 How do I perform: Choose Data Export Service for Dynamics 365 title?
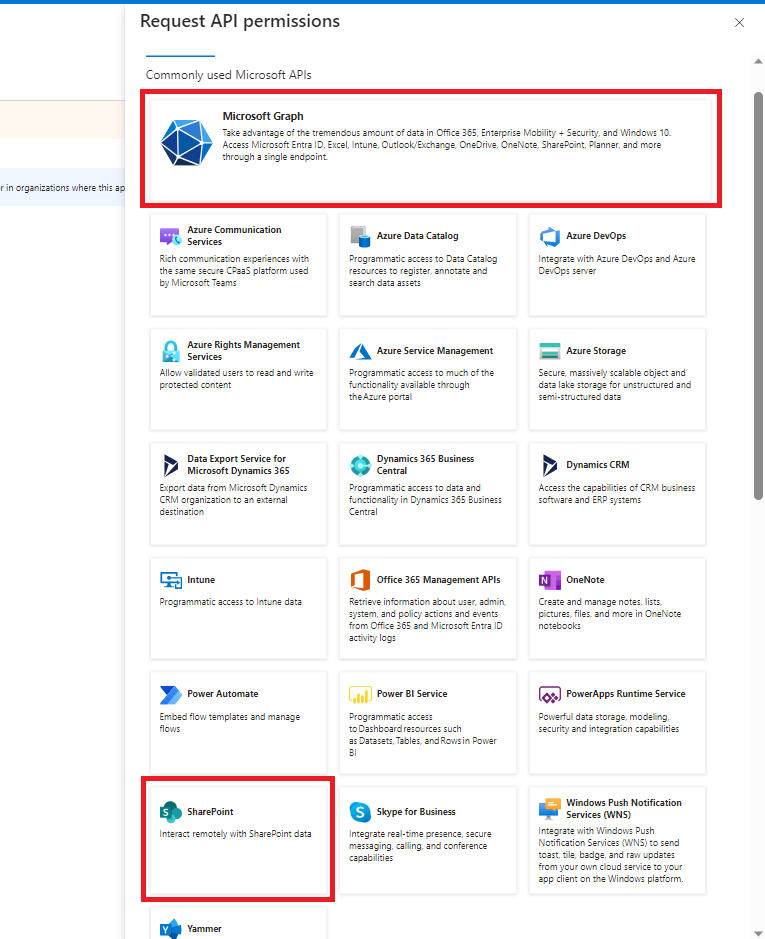point(238,465)
